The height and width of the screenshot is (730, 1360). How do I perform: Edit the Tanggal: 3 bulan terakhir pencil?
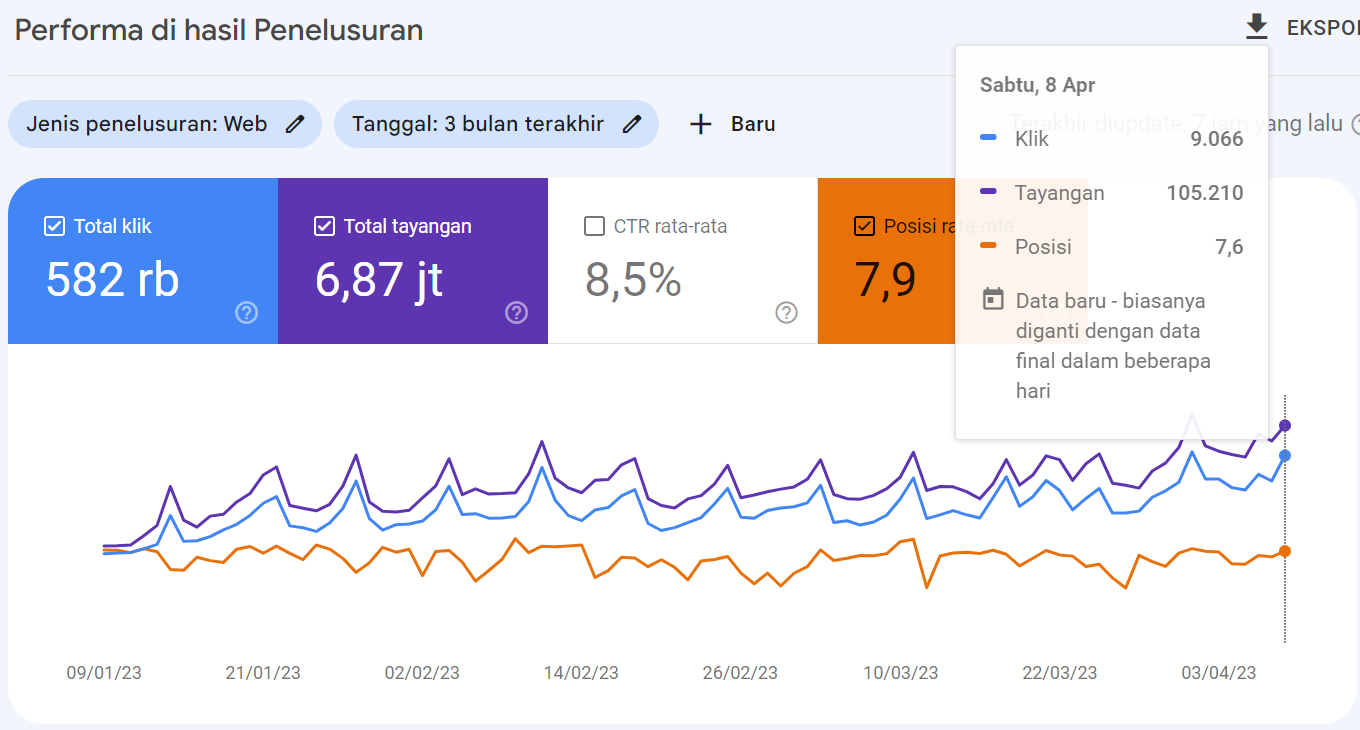[x=631, y=124]
